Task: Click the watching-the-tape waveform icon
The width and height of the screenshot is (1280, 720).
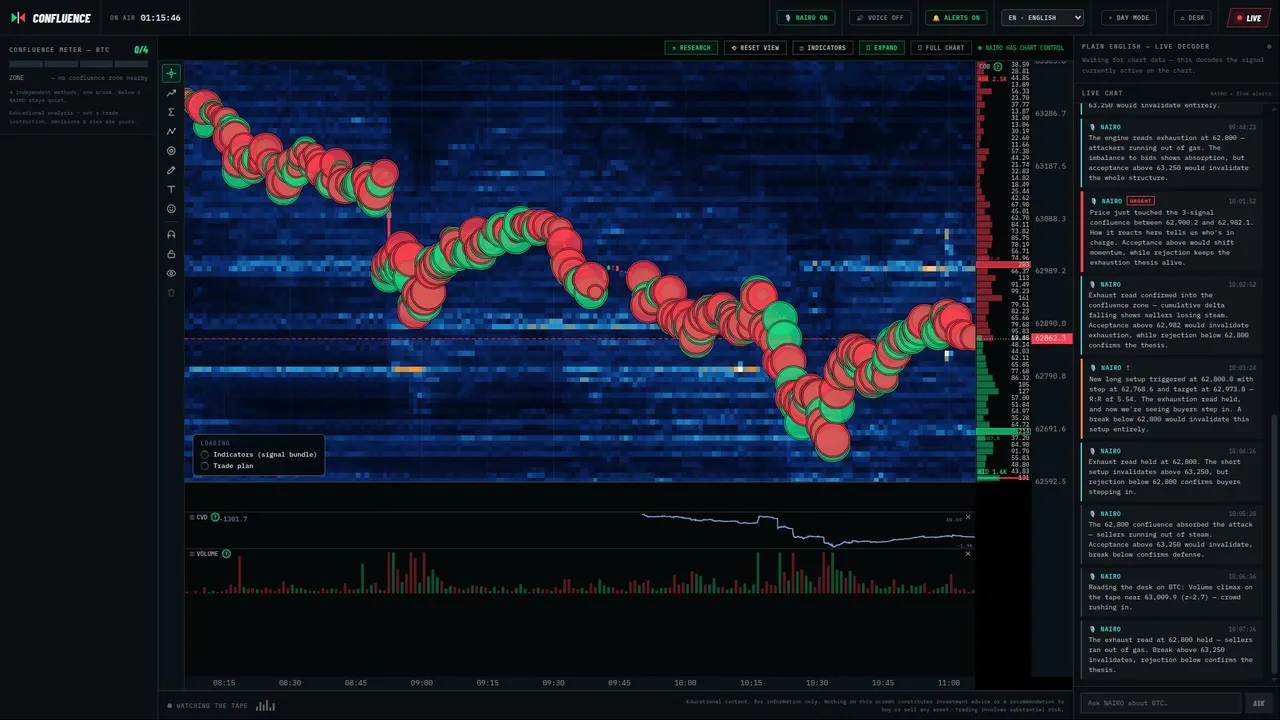Action: point(265,705)
